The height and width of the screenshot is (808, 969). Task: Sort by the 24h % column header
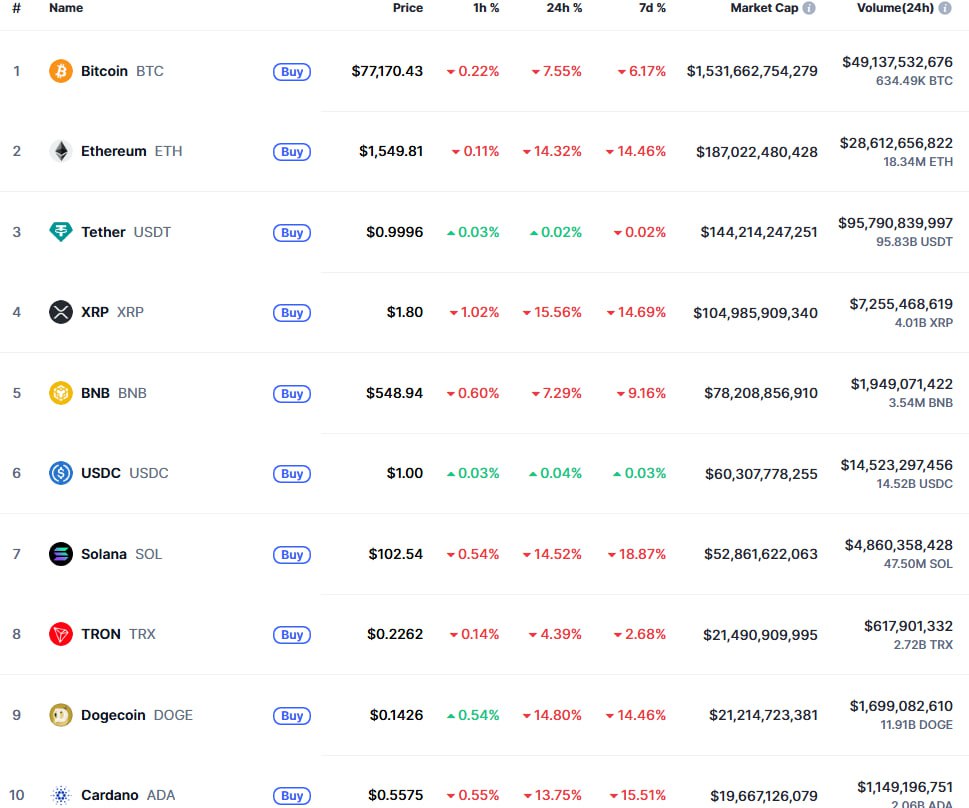pos(567,8)
